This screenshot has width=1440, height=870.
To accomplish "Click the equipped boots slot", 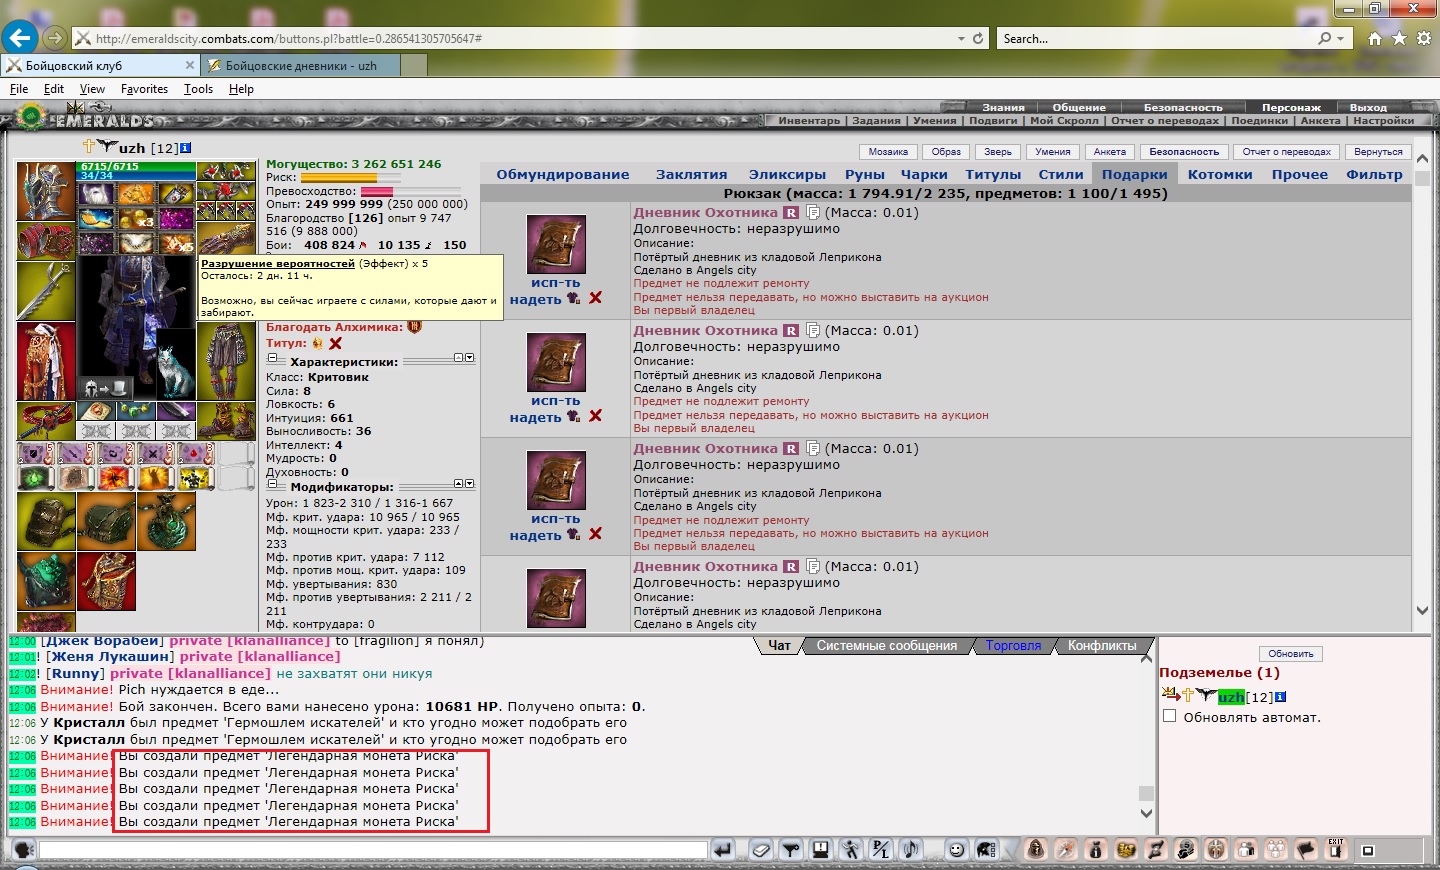I will pos(226,420).
